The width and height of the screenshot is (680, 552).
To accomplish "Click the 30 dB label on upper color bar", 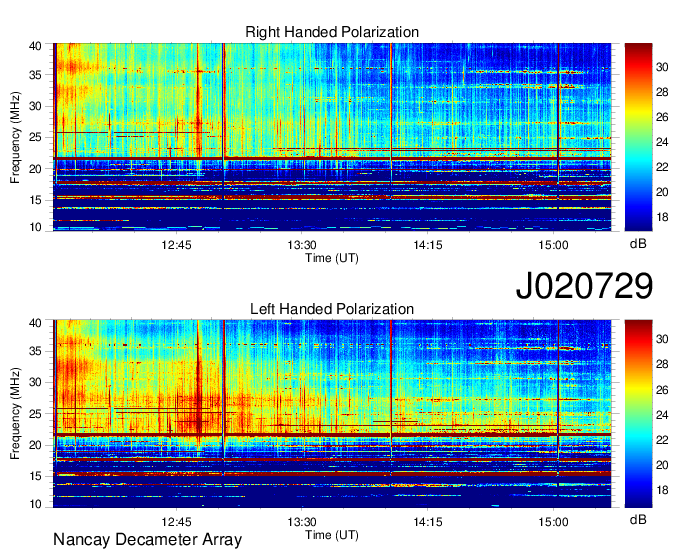I will click(x=662, y=67).
